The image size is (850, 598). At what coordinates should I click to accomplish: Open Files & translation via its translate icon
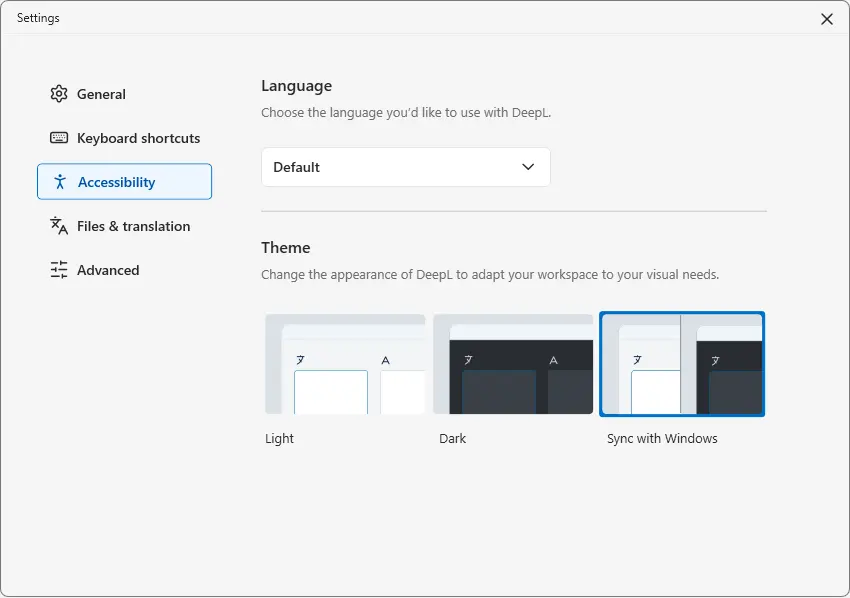tap(59, 226)
